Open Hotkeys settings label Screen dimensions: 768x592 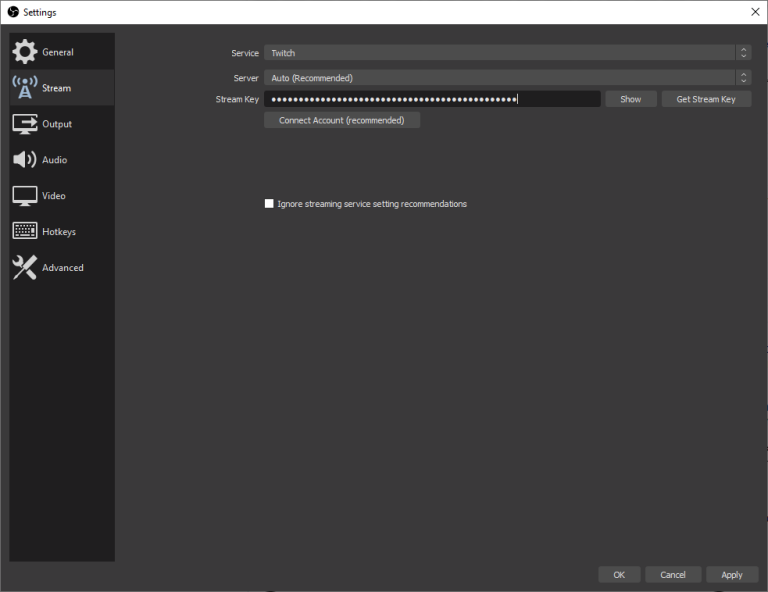(59, 232)
